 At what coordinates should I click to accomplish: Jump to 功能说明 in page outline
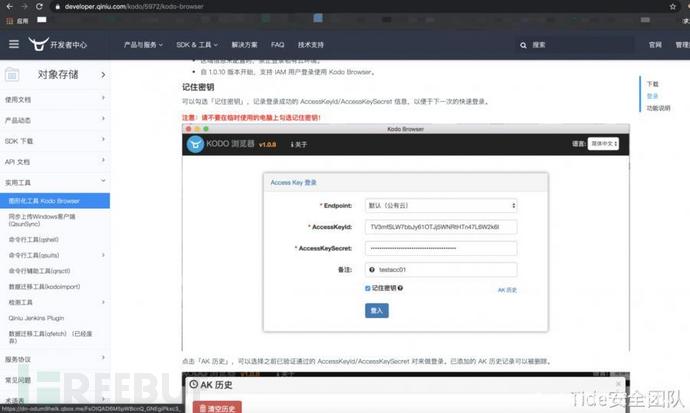coord(658,108)
